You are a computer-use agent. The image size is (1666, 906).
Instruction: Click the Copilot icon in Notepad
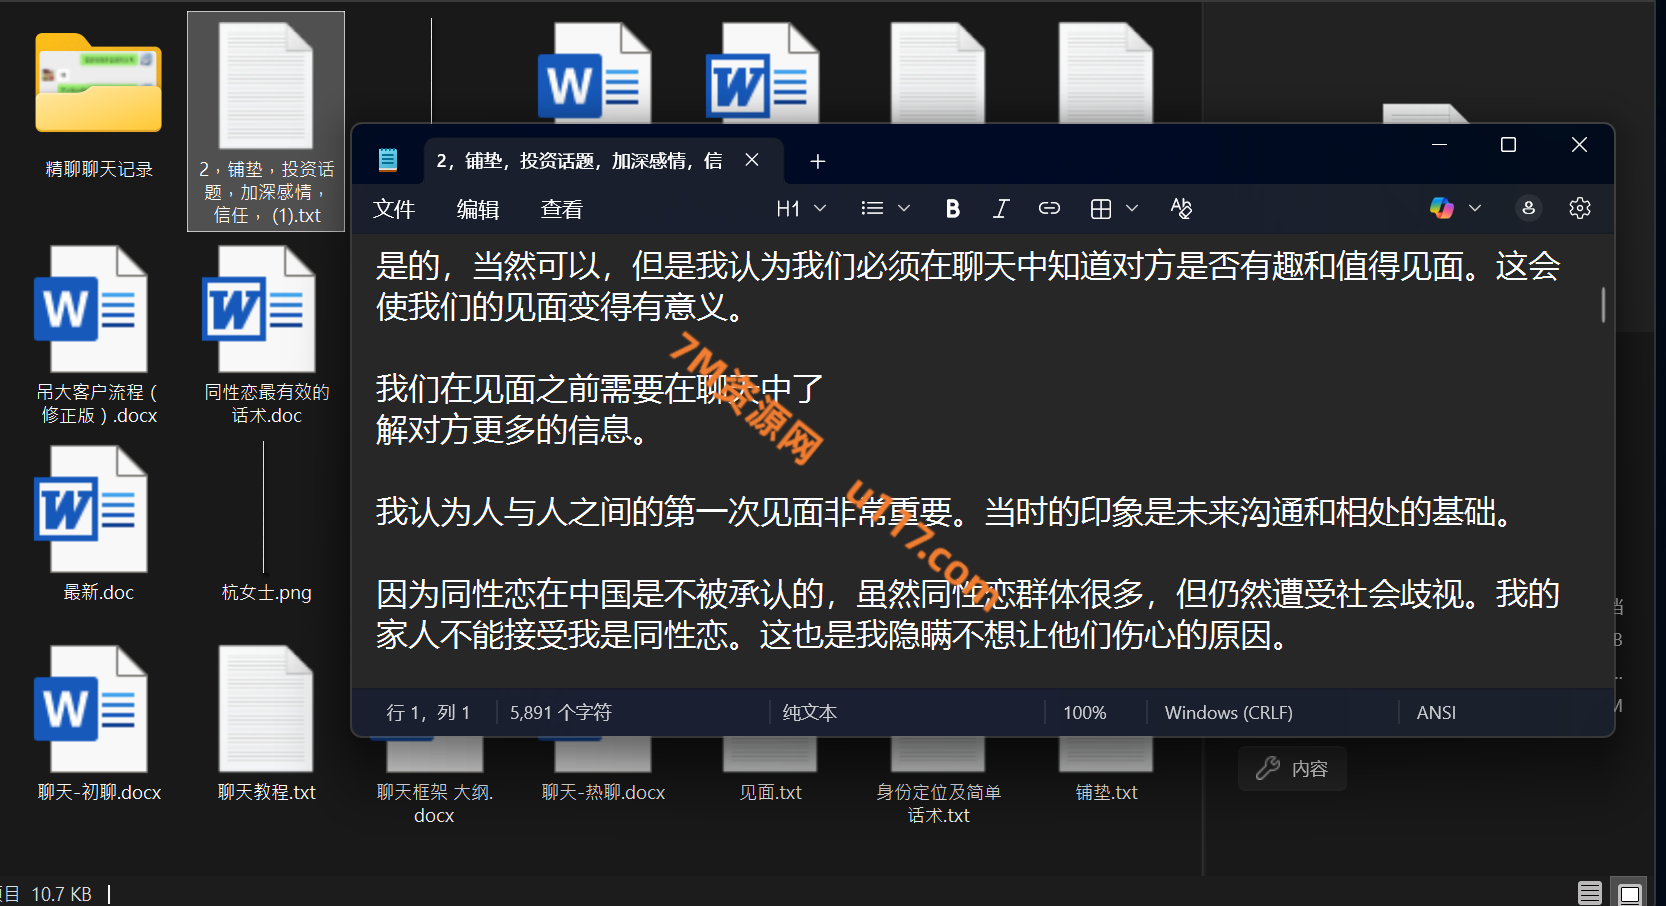click(1441, 208)
